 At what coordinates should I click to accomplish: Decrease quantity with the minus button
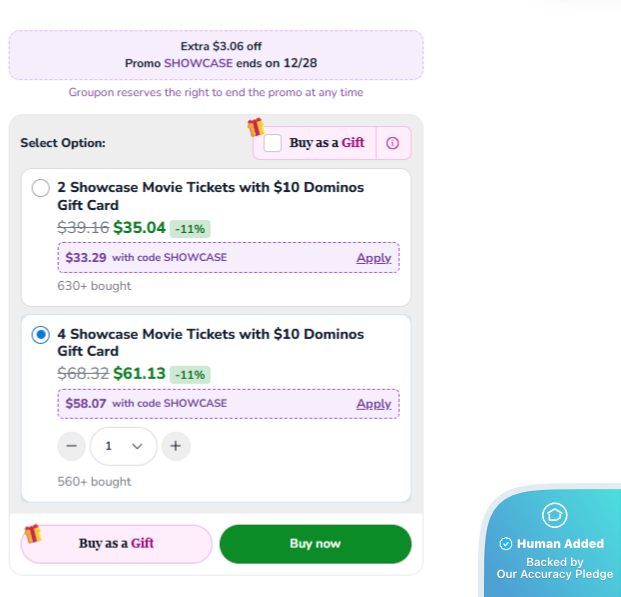tap(71, 446)
